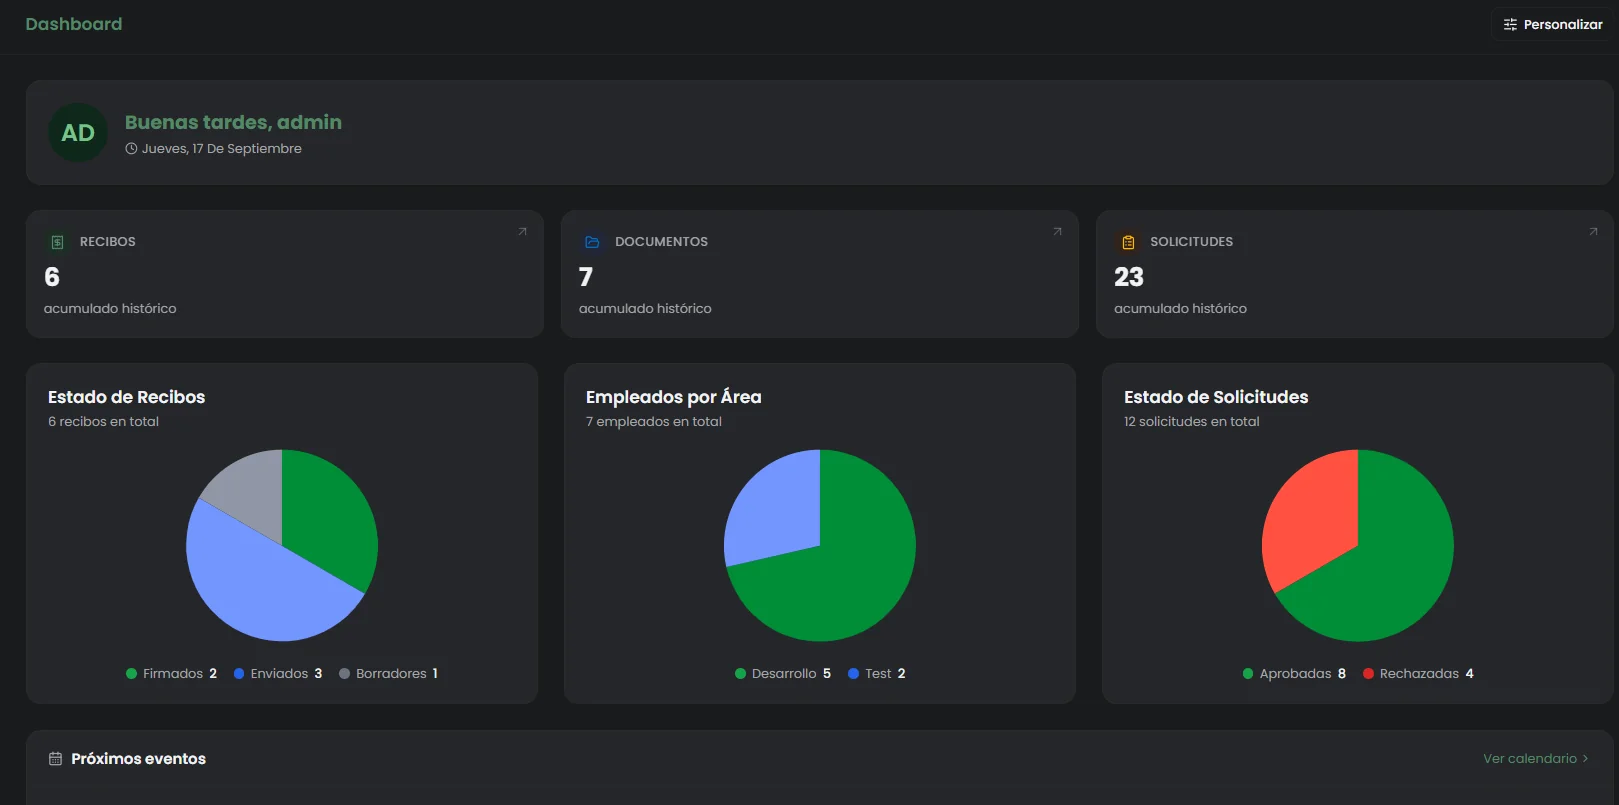Toggle the Test legend item
Image resolution: width=1619 pixels, height=805 pixels.
coord(877,674)
